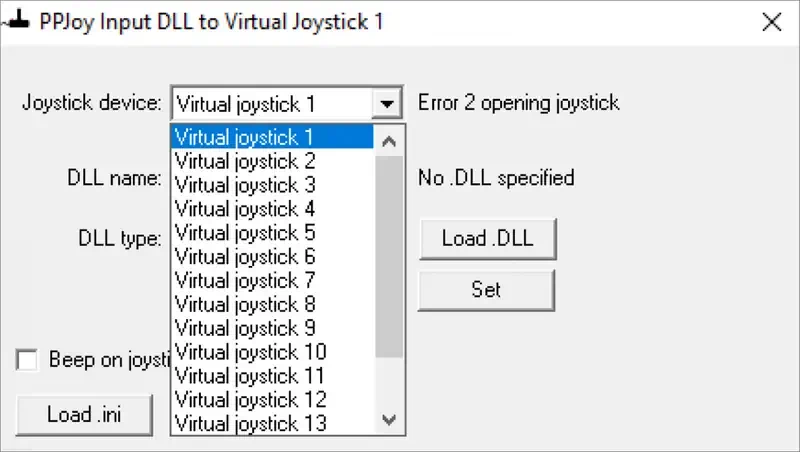
Task: Toggle the Beep on joystick checkbox
Action: point(28,361)
